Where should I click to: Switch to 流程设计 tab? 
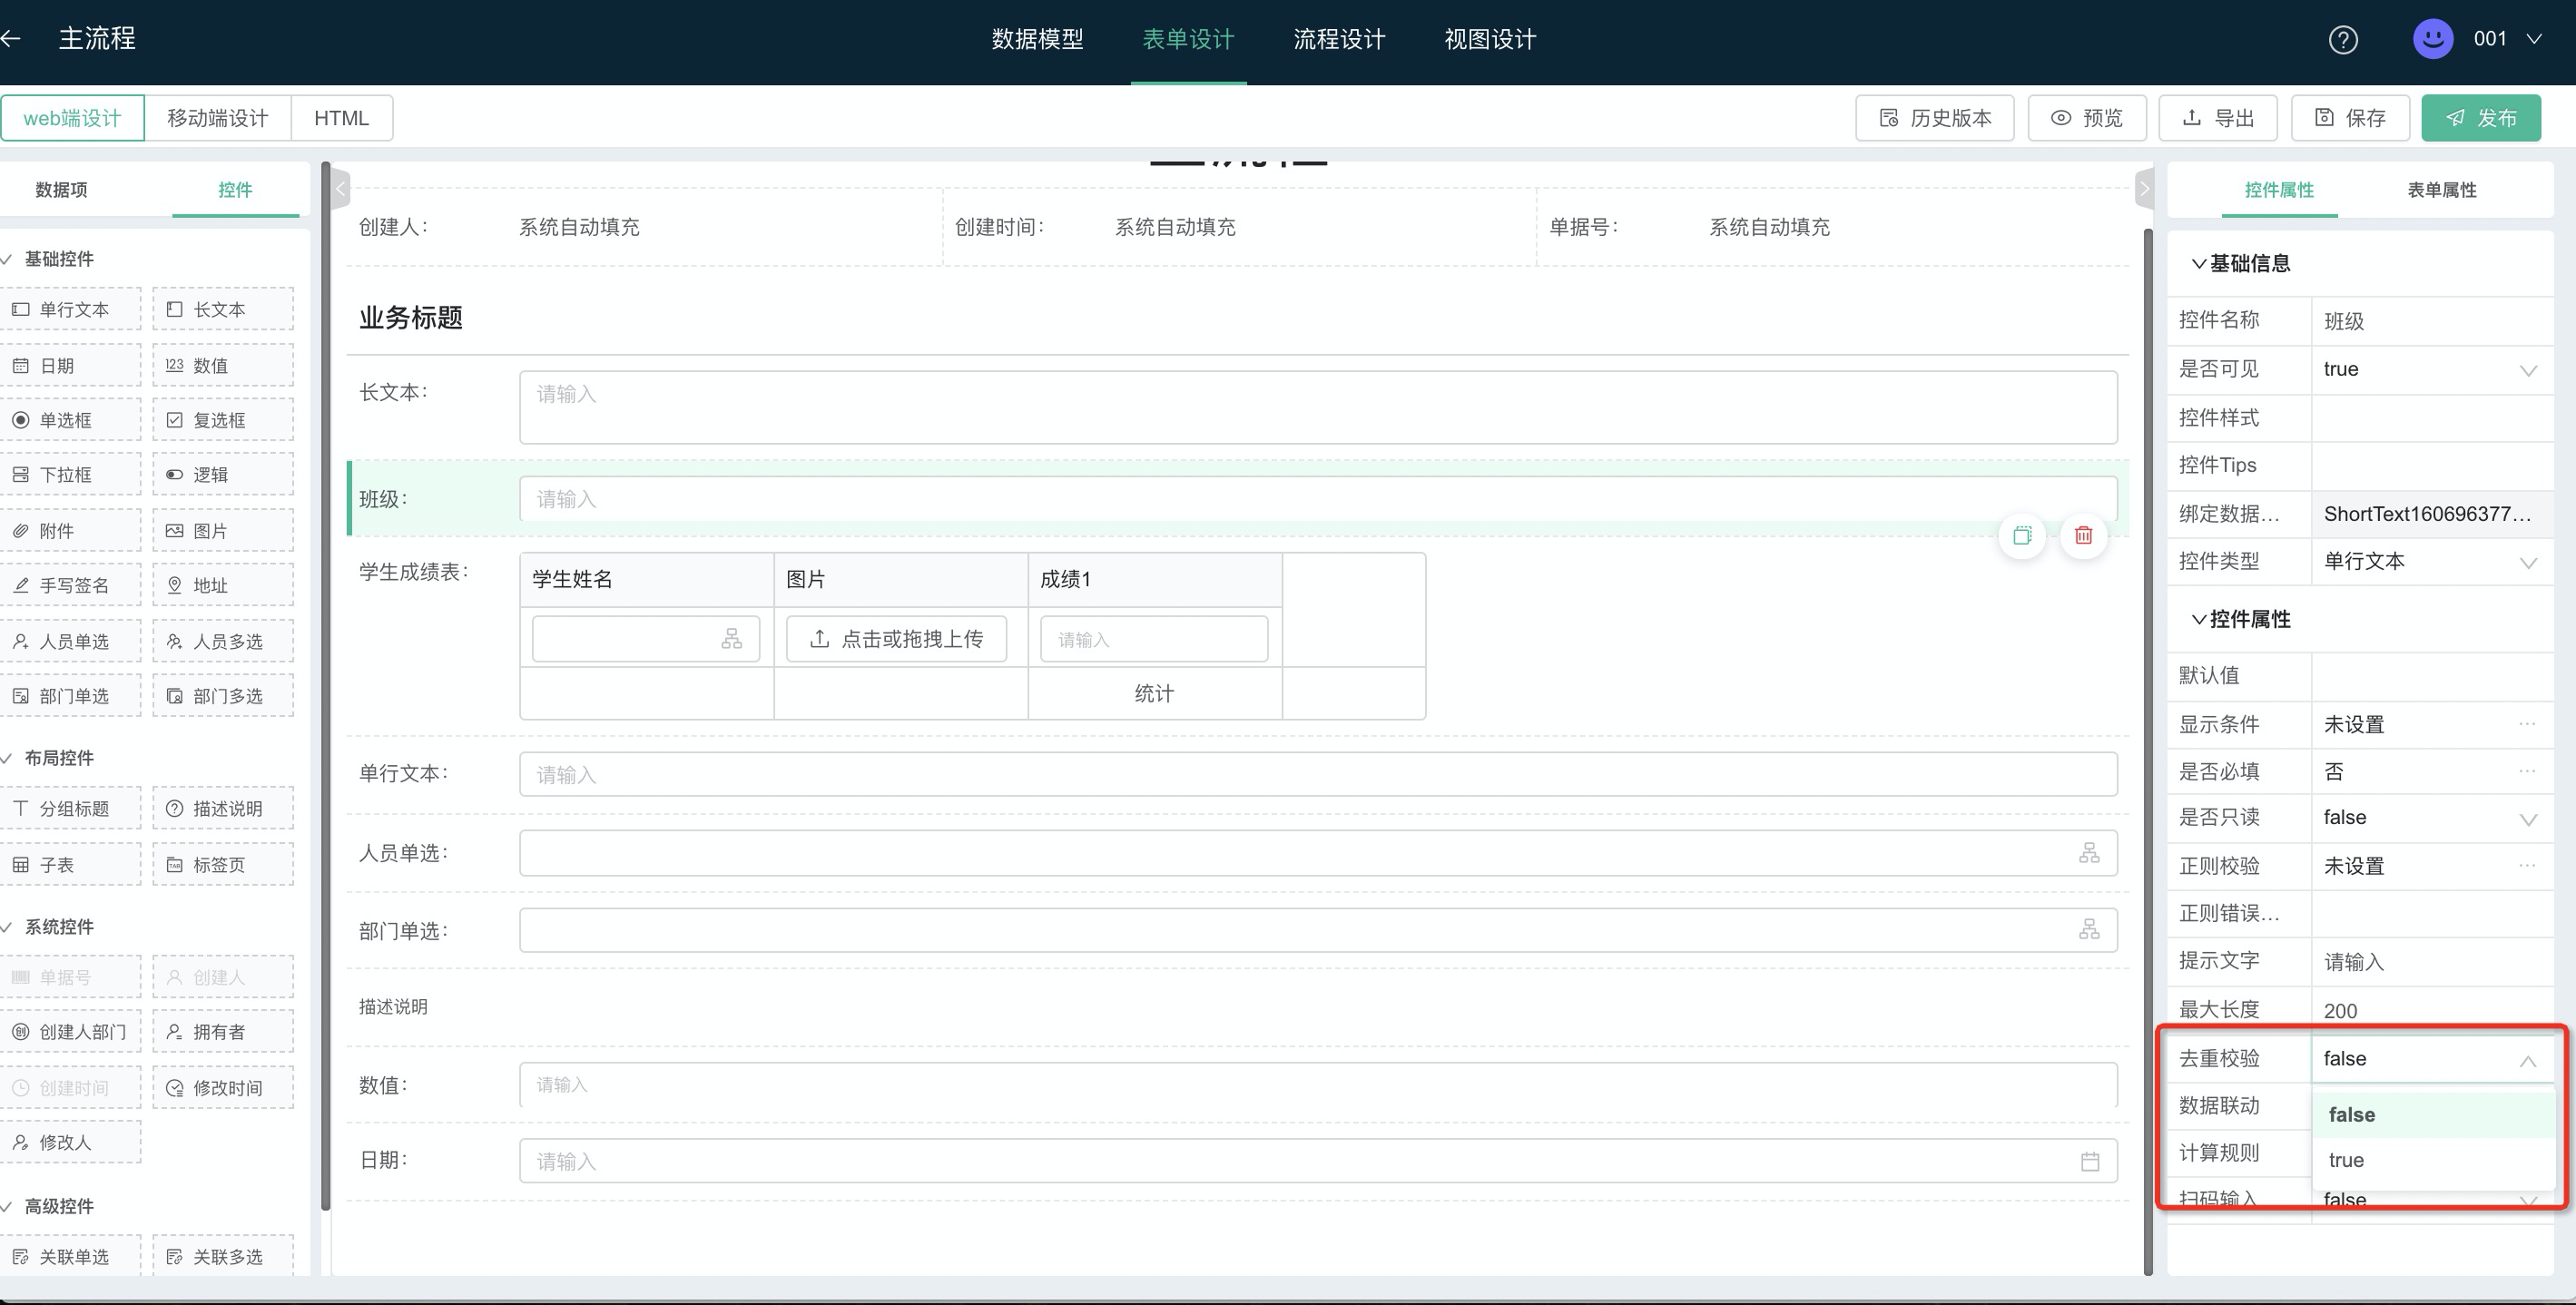pyautogui.click(x=1339, y=39)
